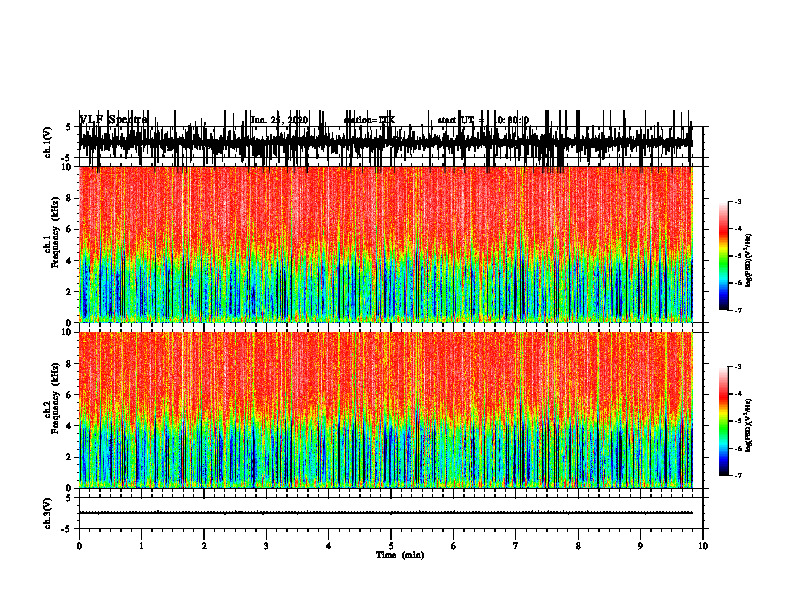Click the '10' label on the time axis
792x612 pixels.
coord(703,546)
